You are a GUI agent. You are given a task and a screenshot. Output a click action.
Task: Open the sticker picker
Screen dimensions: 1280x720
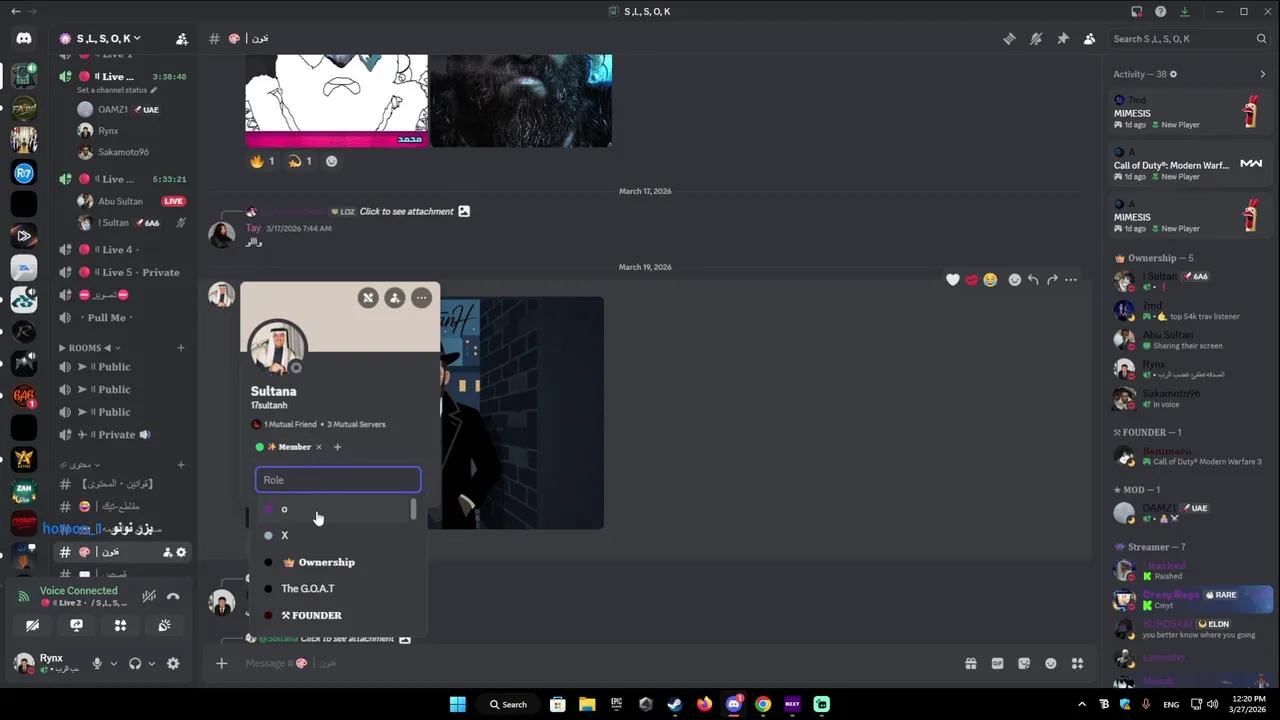point(1024,663)
